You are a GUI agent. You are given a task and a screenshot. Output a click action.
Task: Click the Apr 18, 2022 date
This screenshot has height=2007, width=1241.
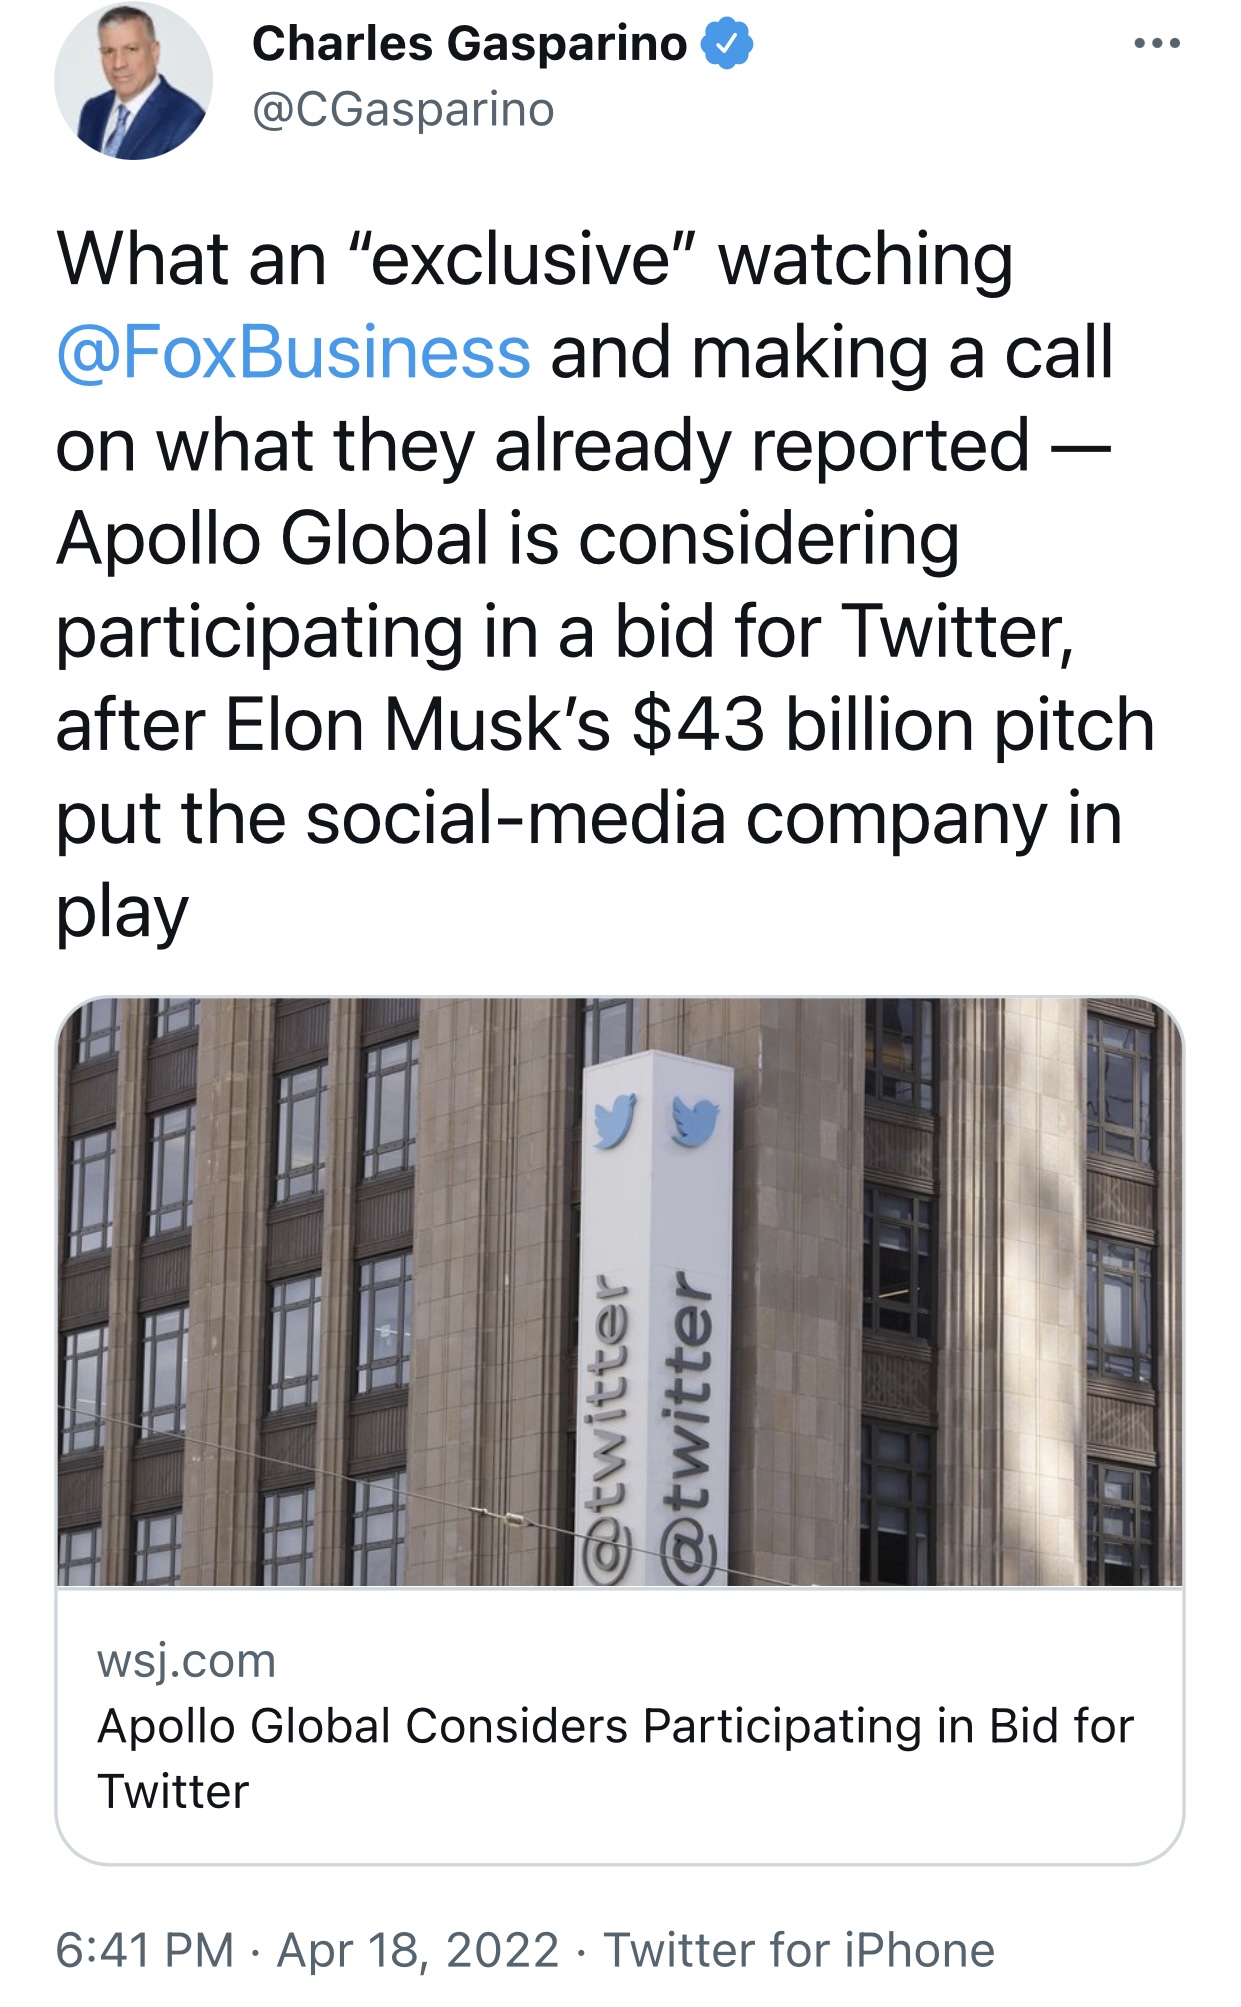pyautogui.click(x=417, y=1950)
